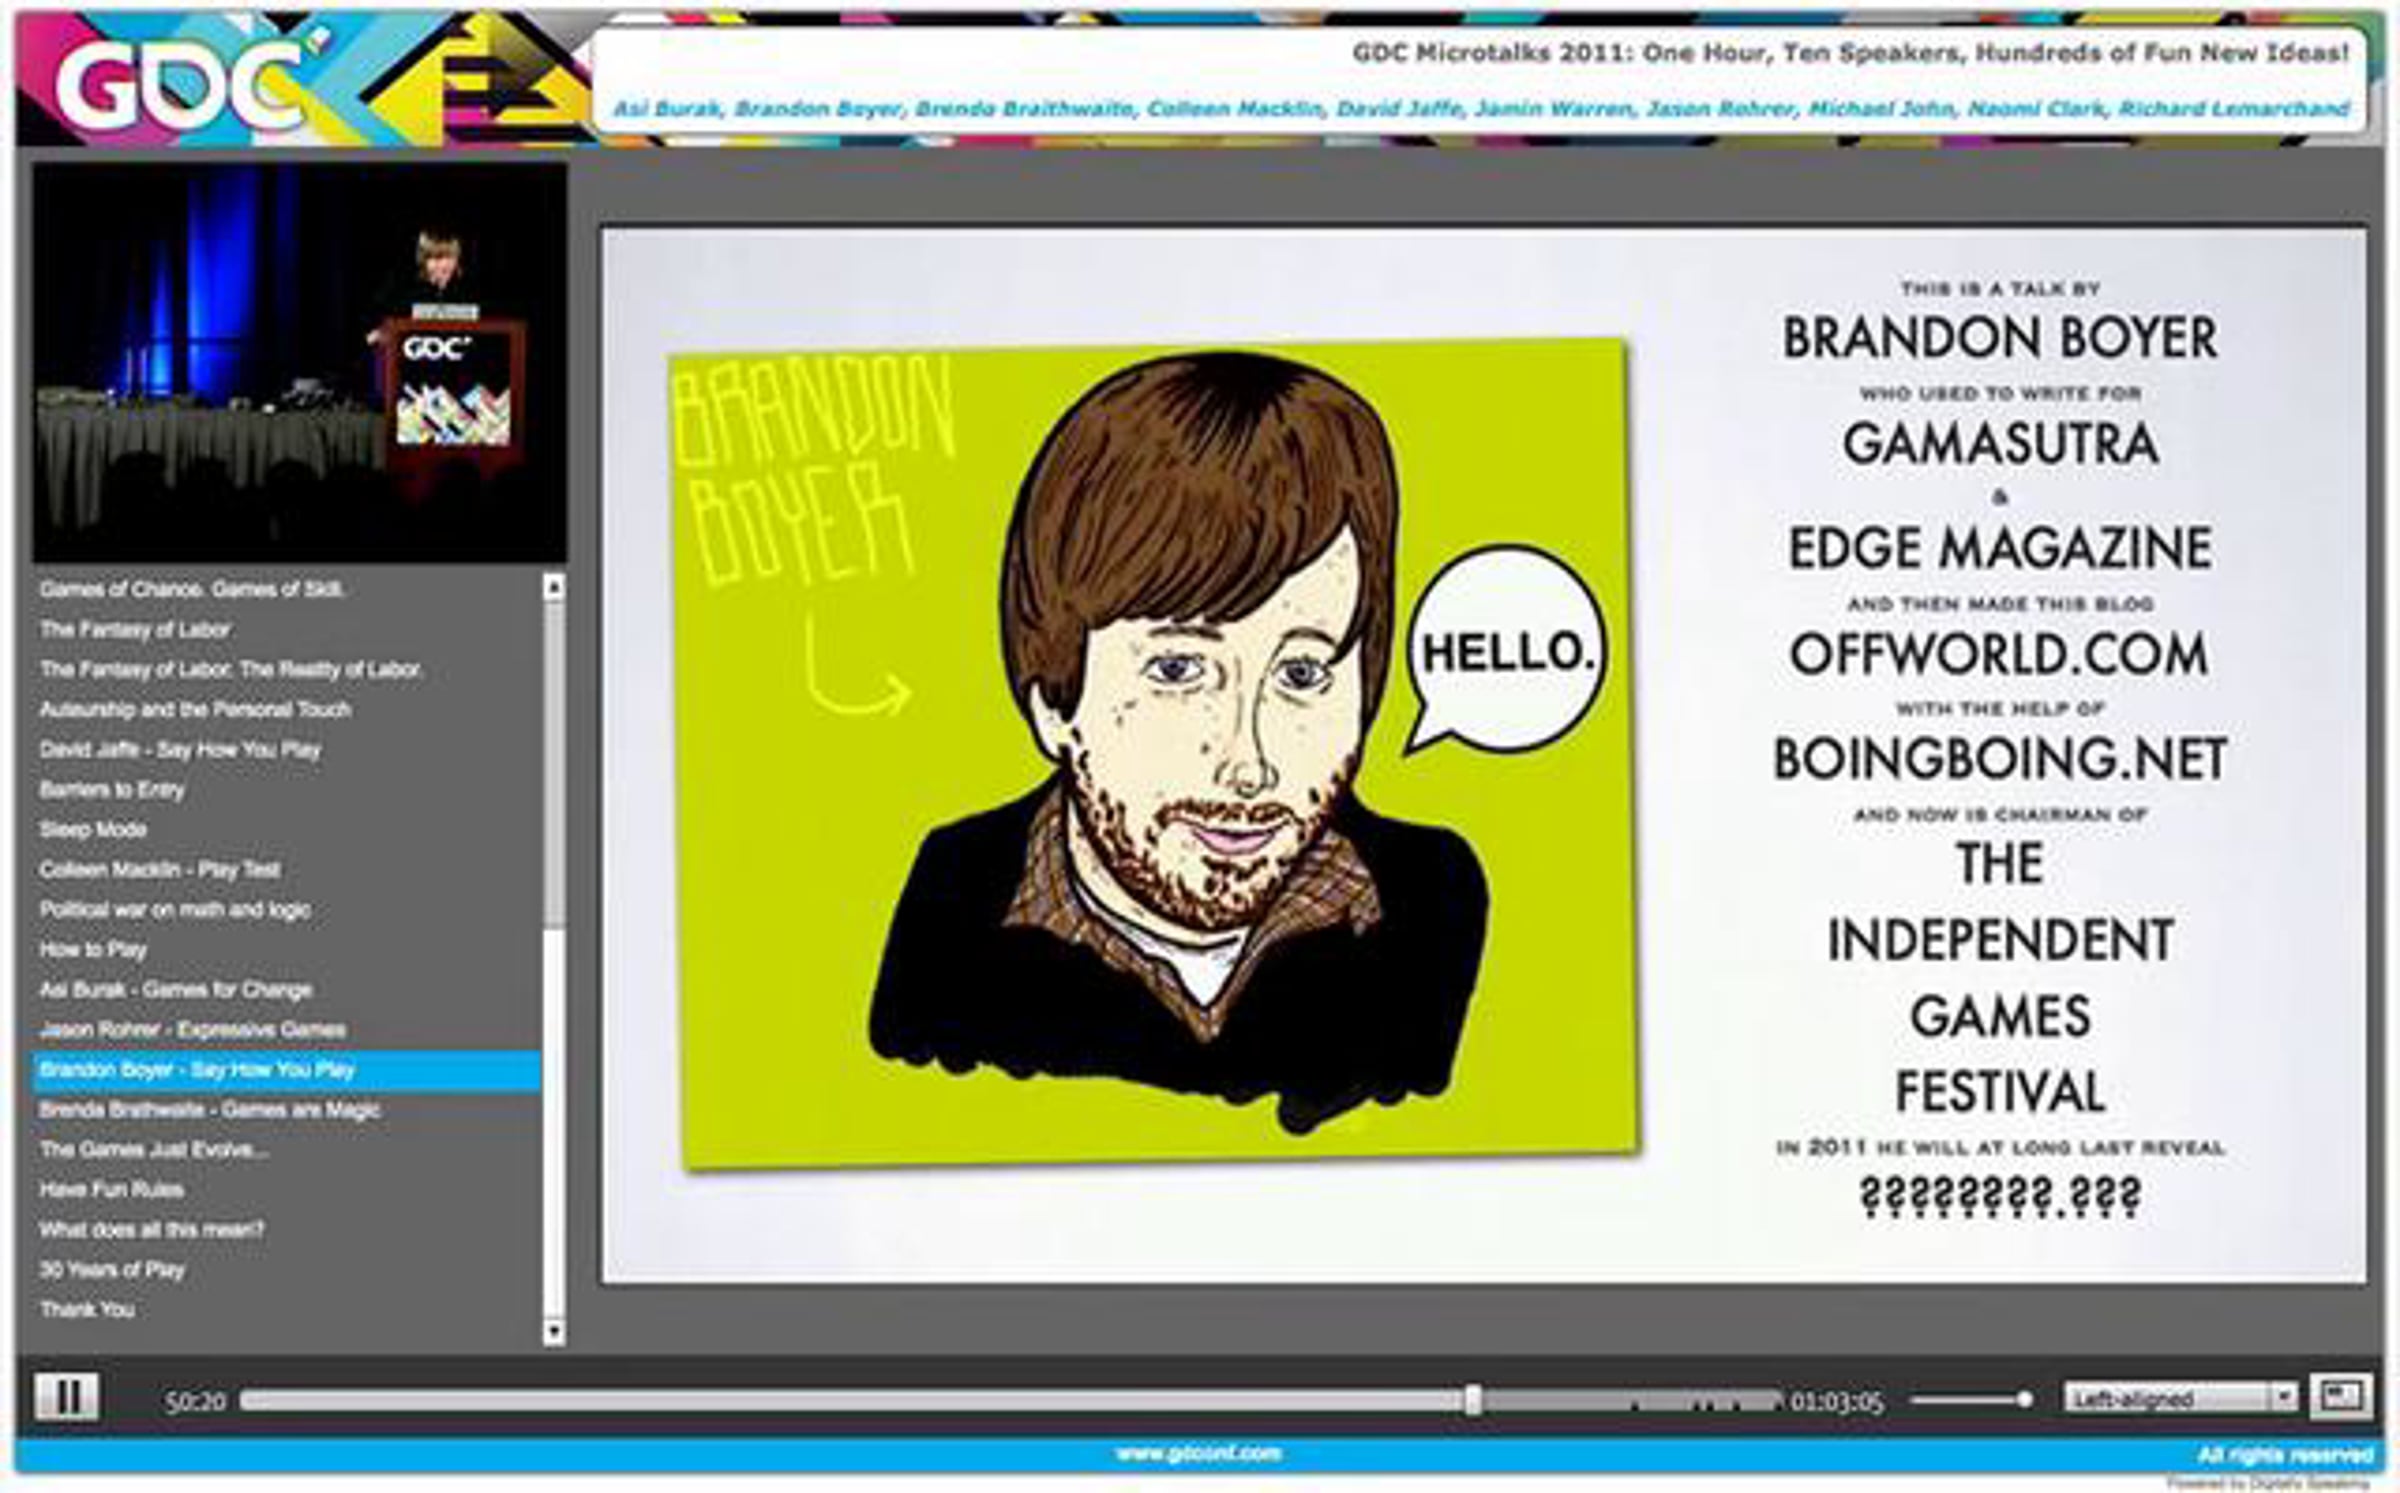Screen dimensions: 2400x1493
Task: Click the elapsed time "50:20"
Action: [x=195, y=1401]
